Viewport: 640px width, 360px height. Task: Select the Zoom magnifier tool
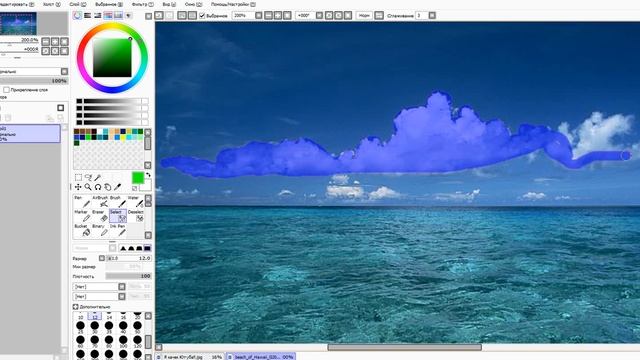(x=88, y=187)
